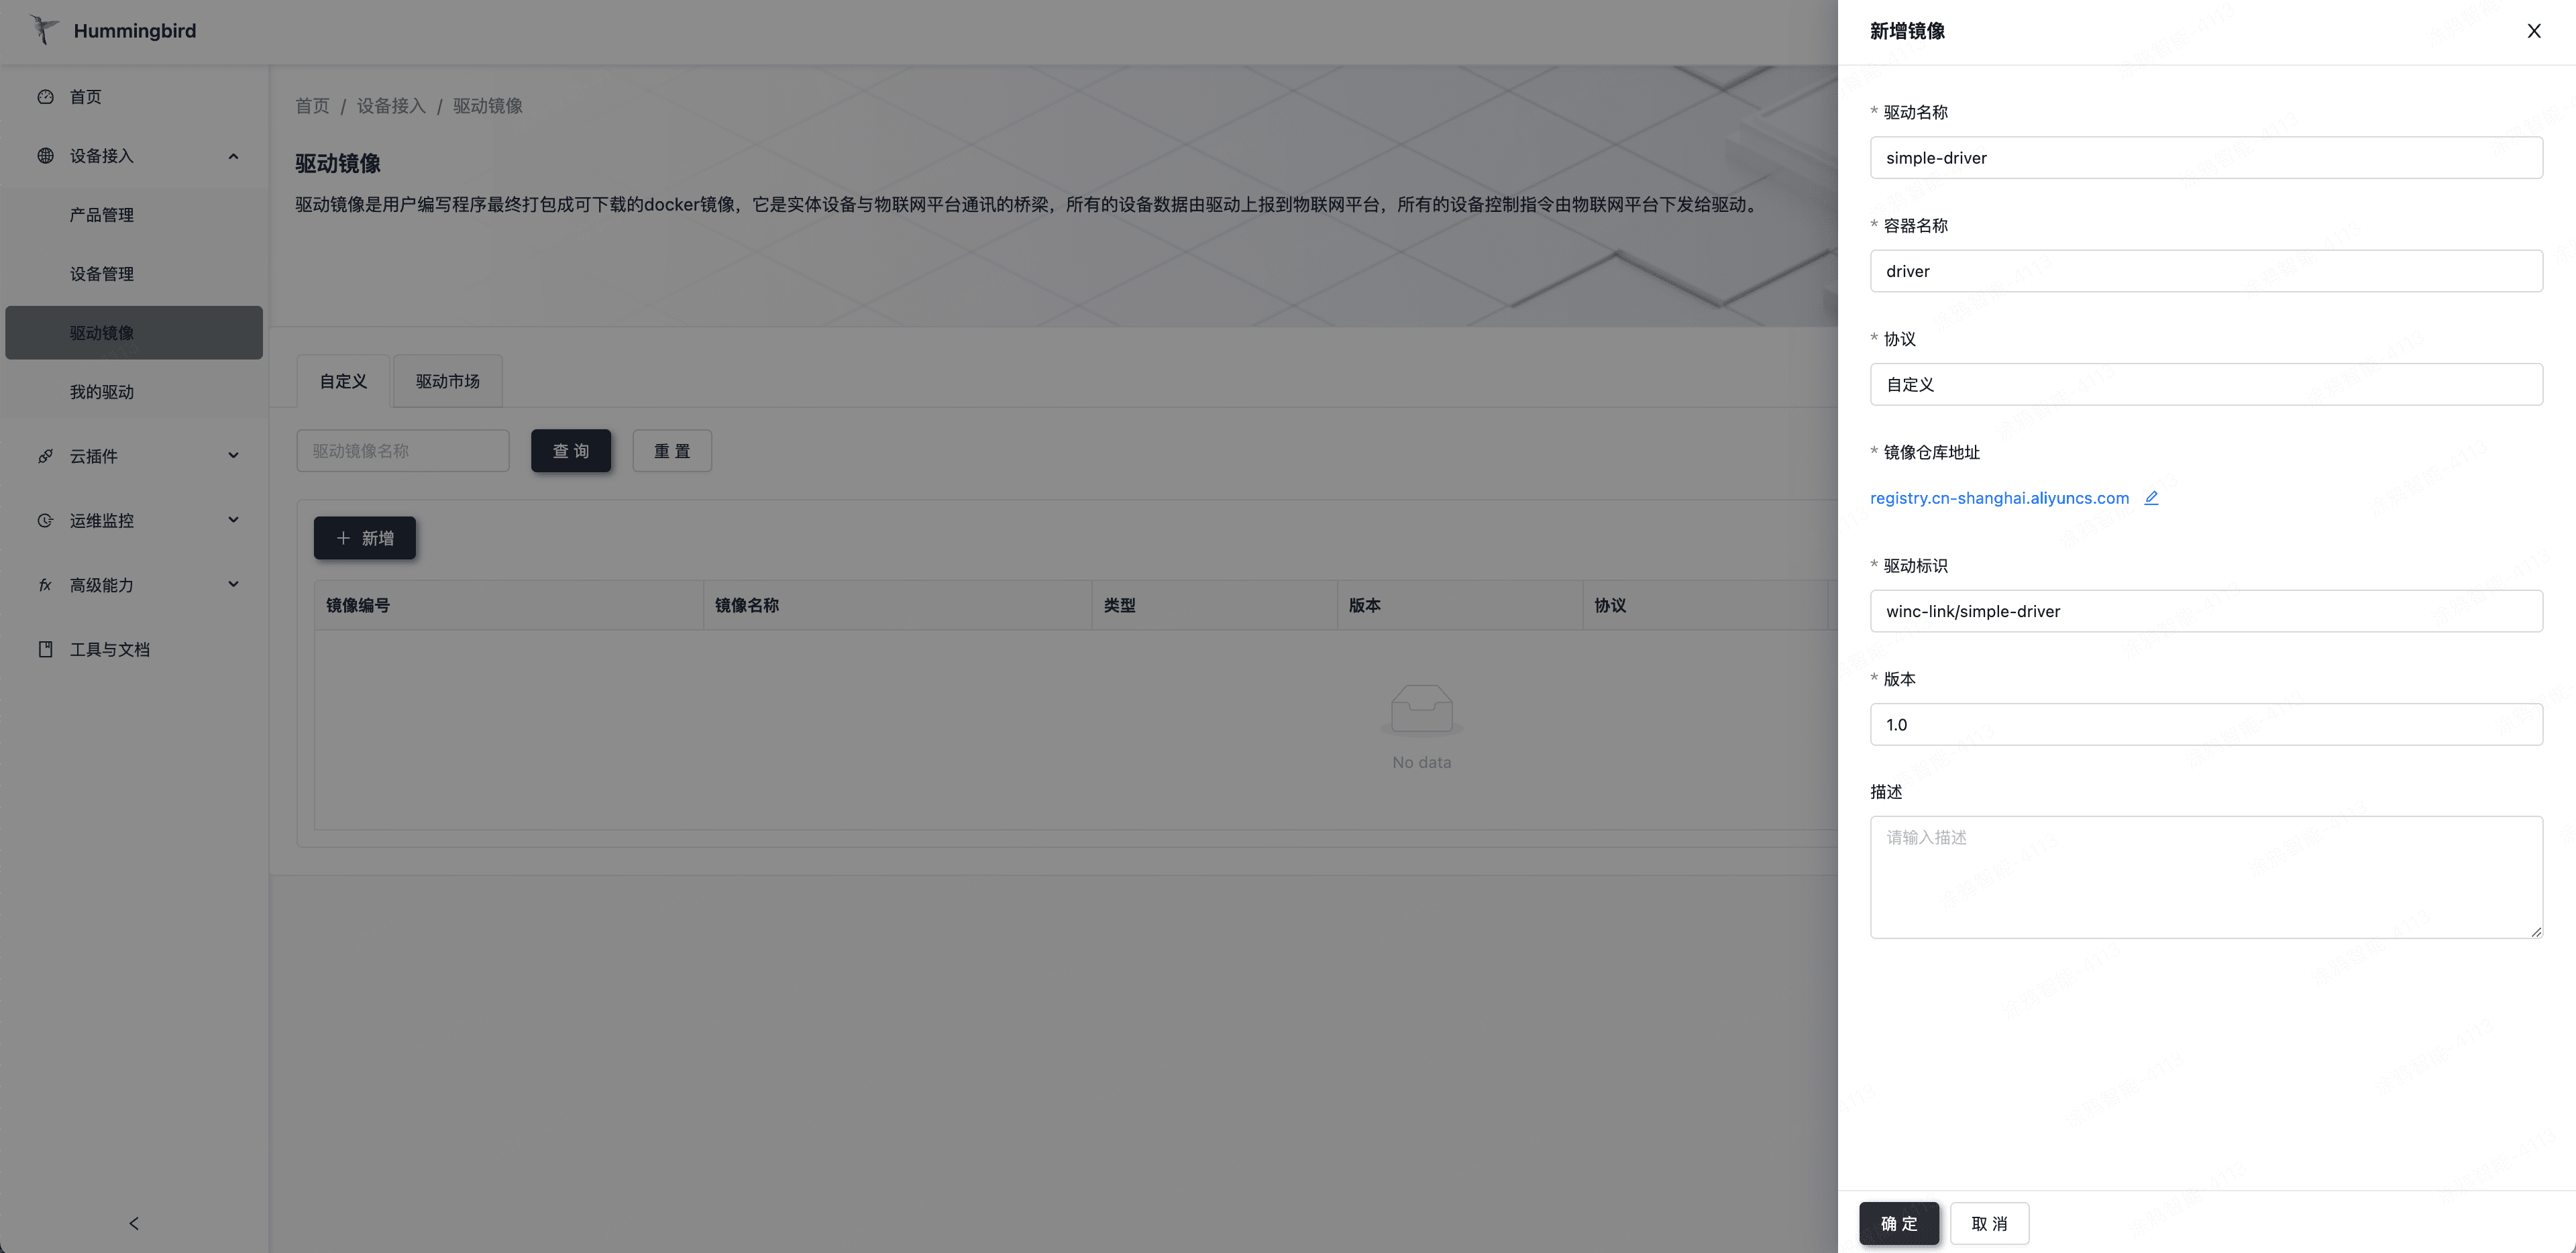Open 产品管理 in the sidebar
2576x1253 pixels.
(x=101, y=215)
